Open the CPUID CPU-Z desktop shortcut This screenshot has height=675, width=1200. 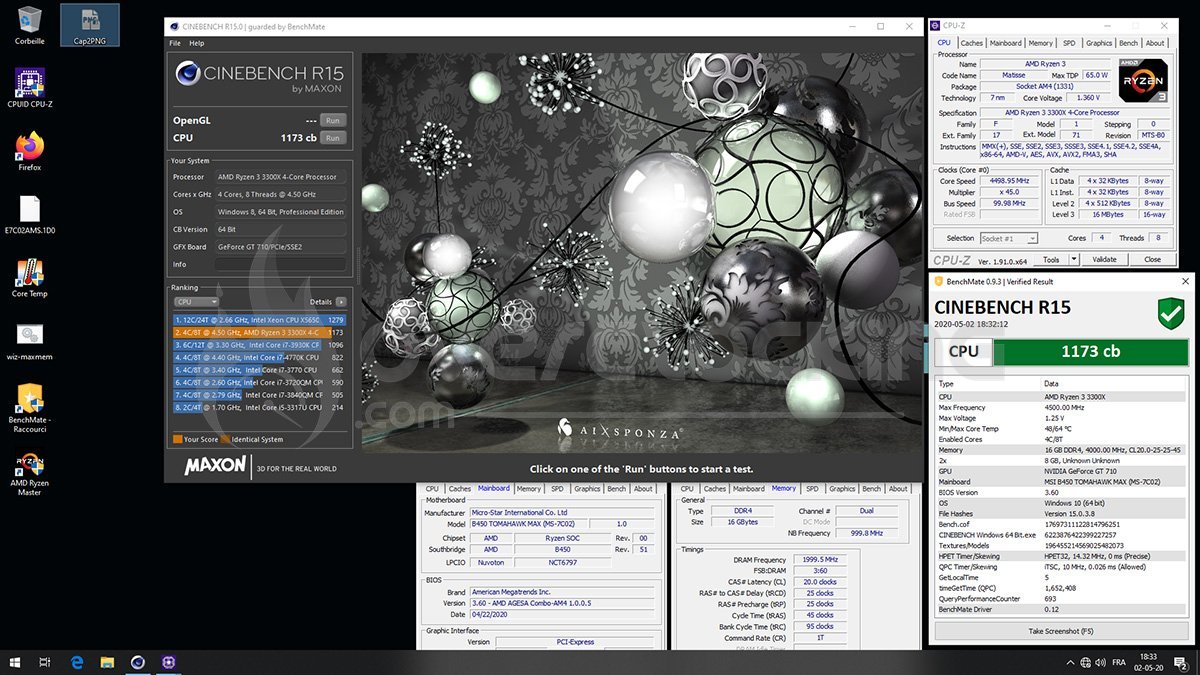(30, 88)
